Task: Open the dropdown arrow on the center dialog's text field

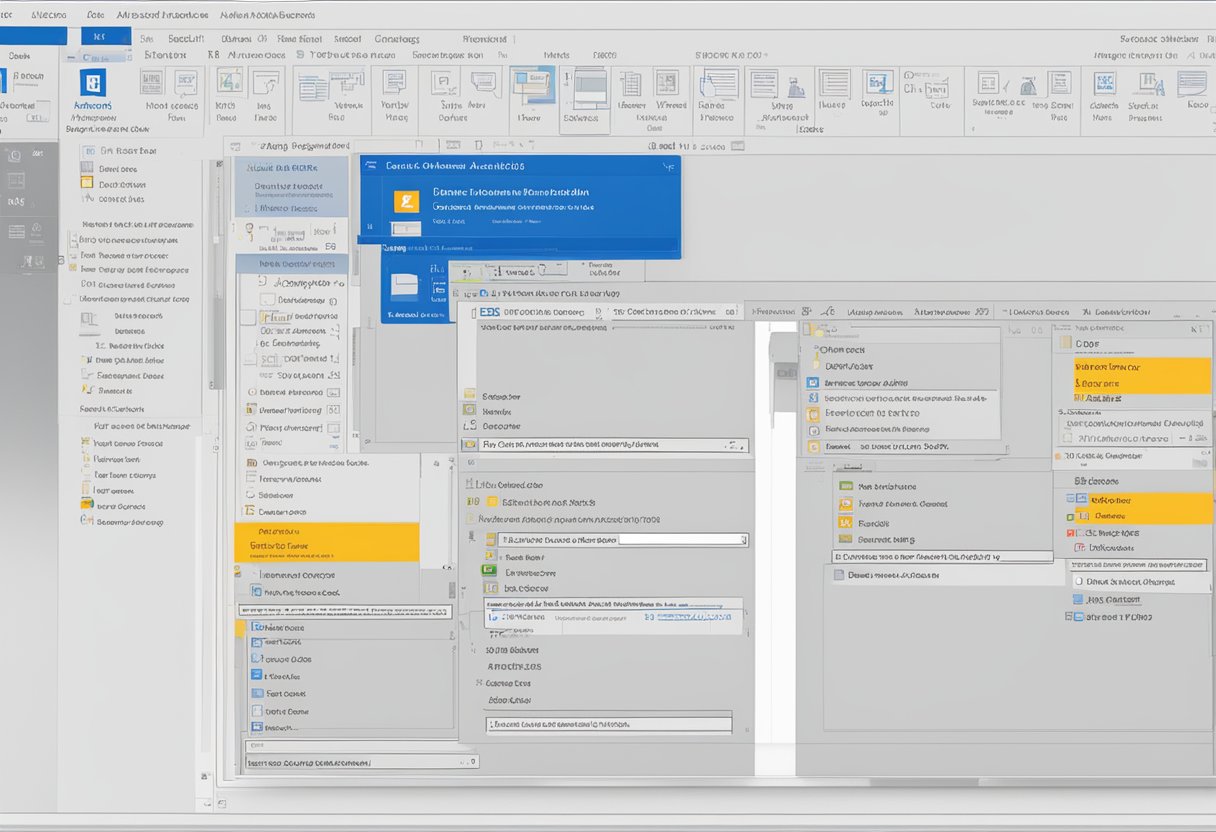Action: (x=743, y=540)
